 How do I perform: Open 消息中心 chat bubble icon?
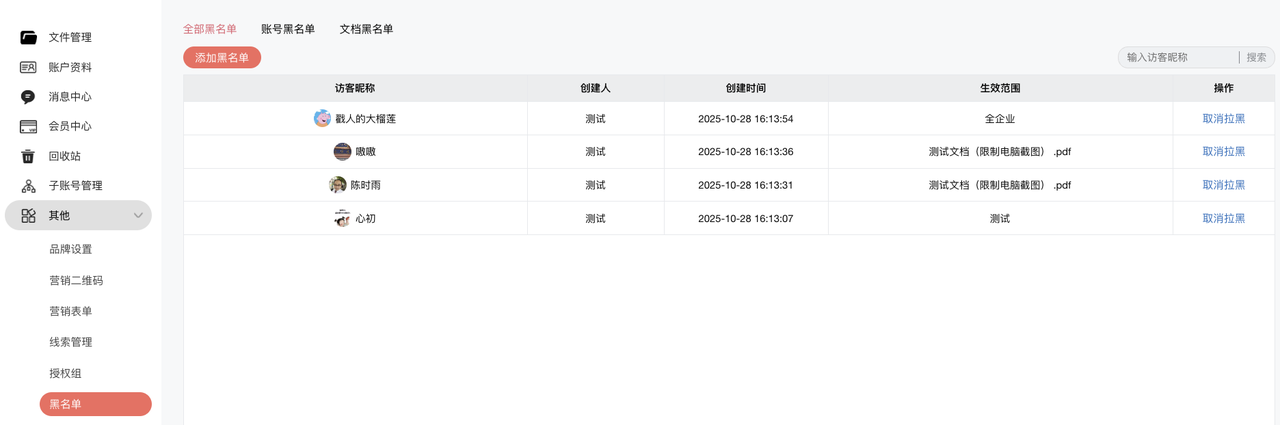click(28, 97)
